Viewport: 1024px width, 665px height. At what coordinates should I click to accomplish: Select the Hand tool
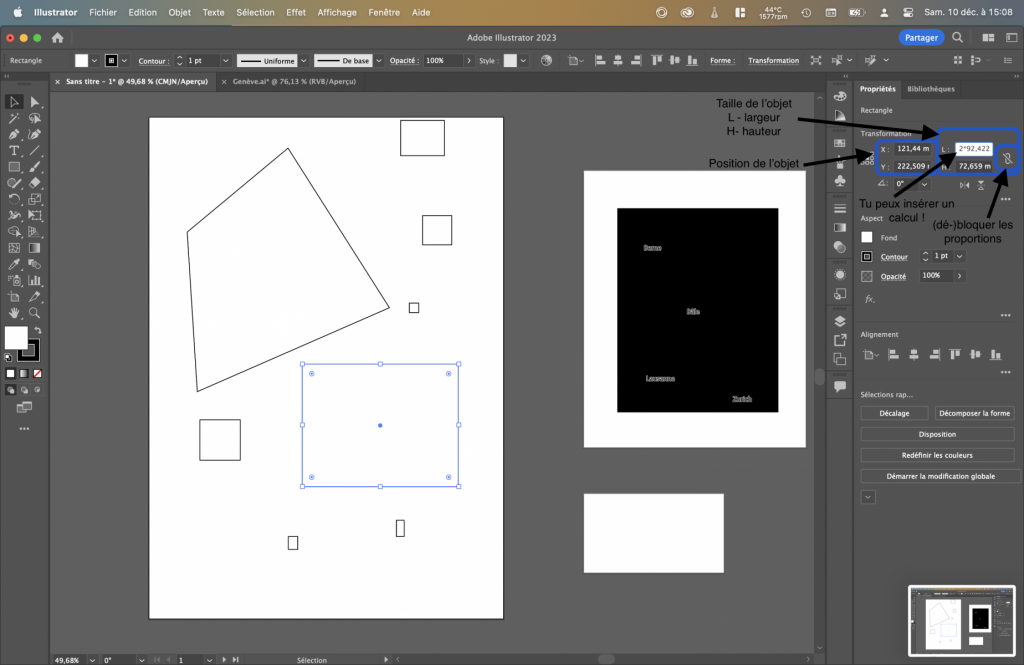pos(14,312)
